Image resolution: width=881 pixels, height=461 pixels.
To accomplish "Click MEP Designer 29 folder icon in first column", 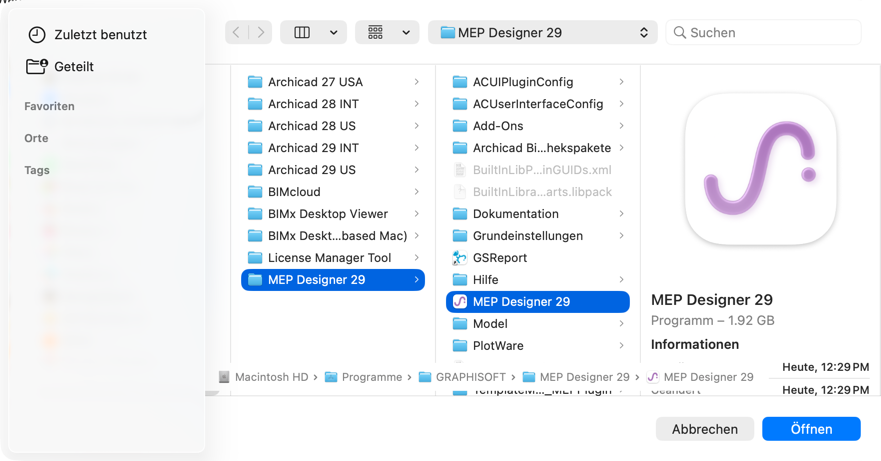I will (x=255, y=279).
